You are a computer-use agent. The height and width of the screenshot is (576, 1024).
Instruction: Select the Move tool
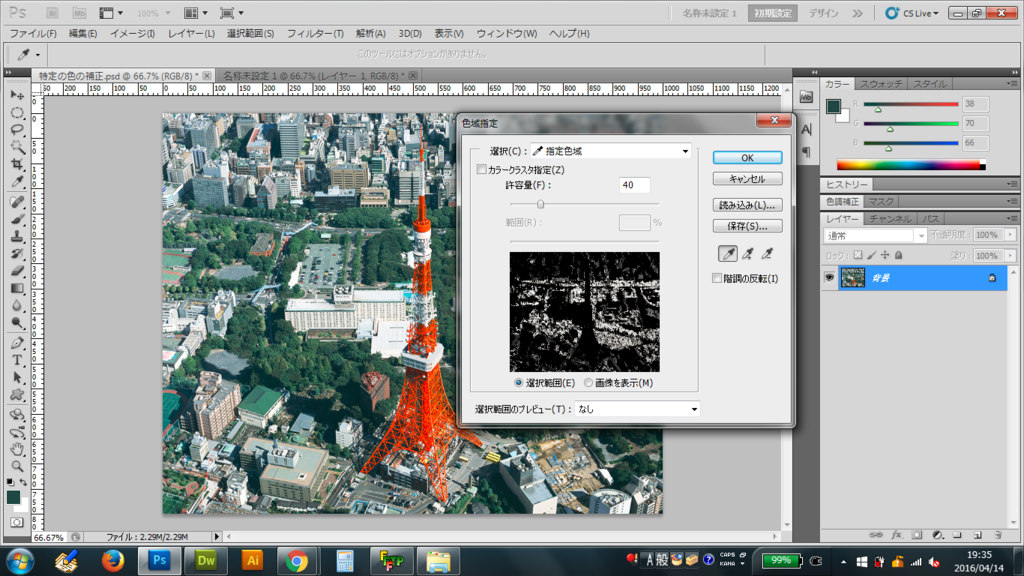pos(17,95)
